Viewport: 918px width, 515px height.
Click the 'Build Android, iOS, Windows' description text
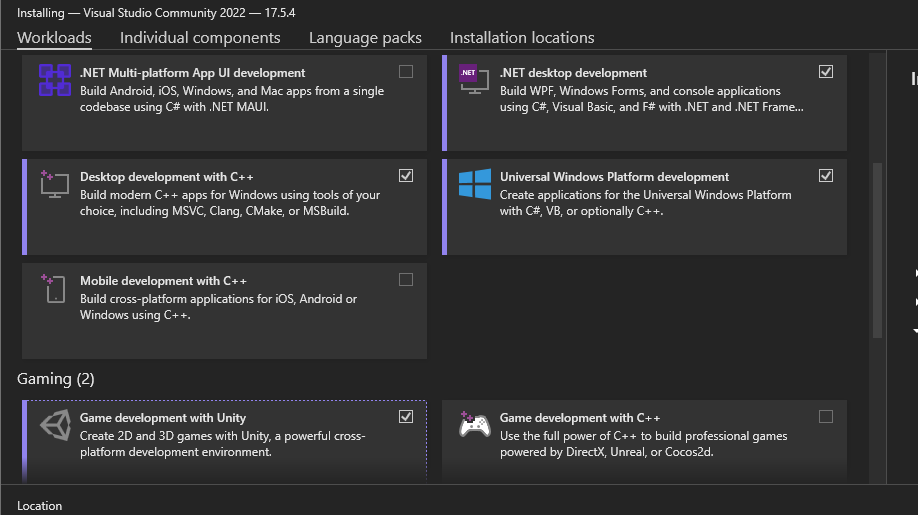(x=232, y=99)
